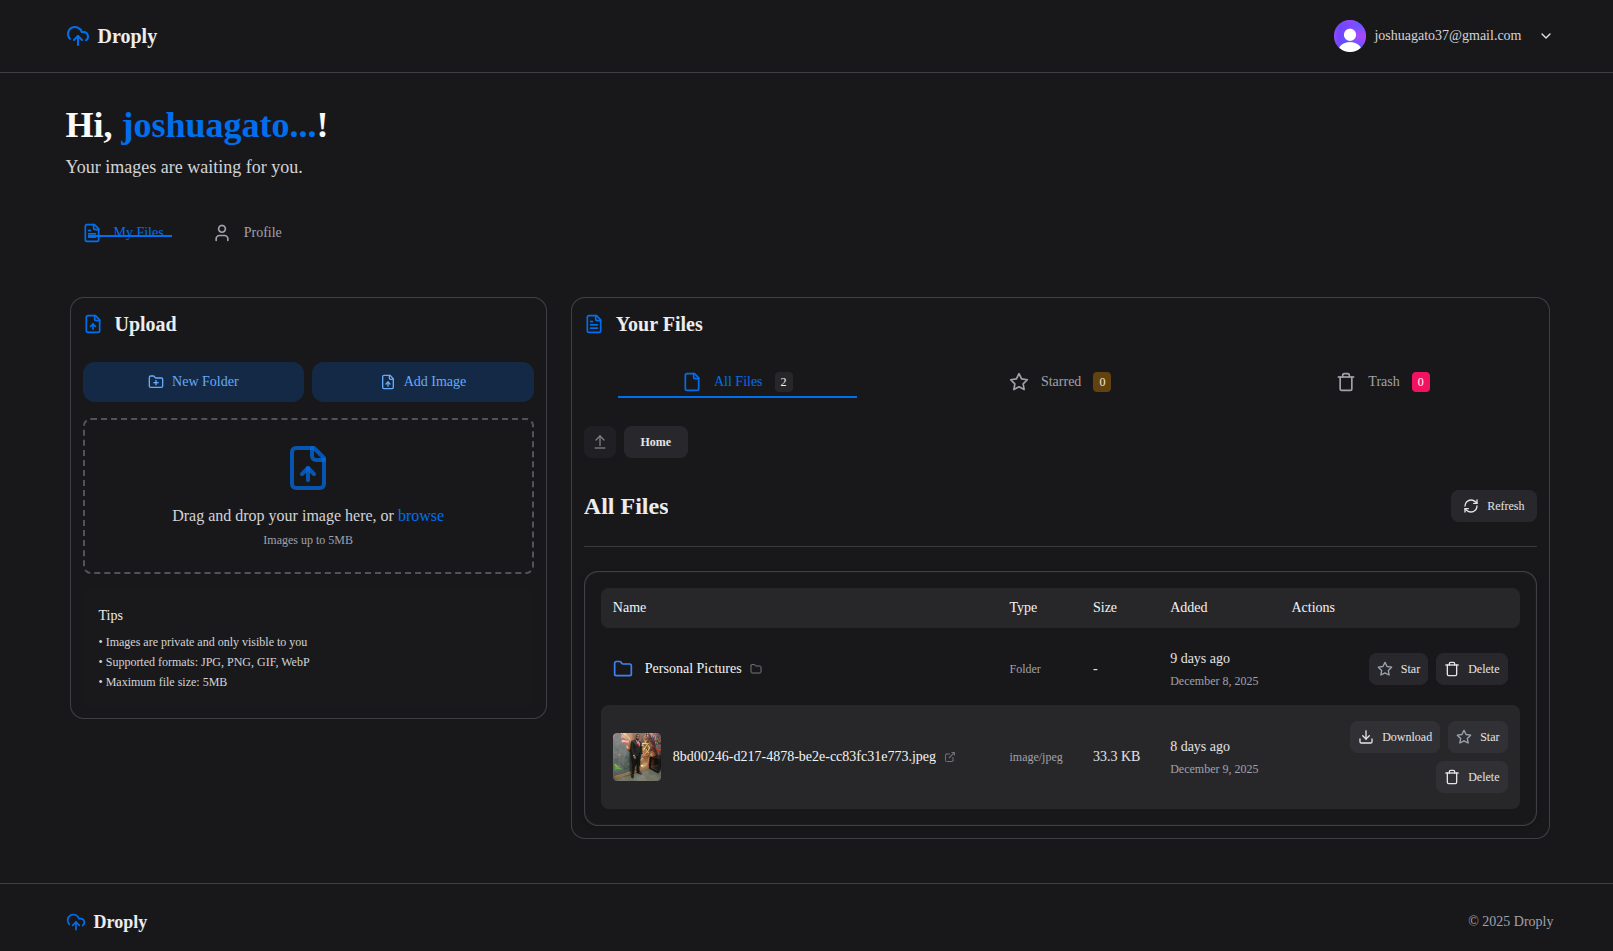Create a New Folder
Image resolution: width=1613 pixels, height=951 pixels.
193,382
